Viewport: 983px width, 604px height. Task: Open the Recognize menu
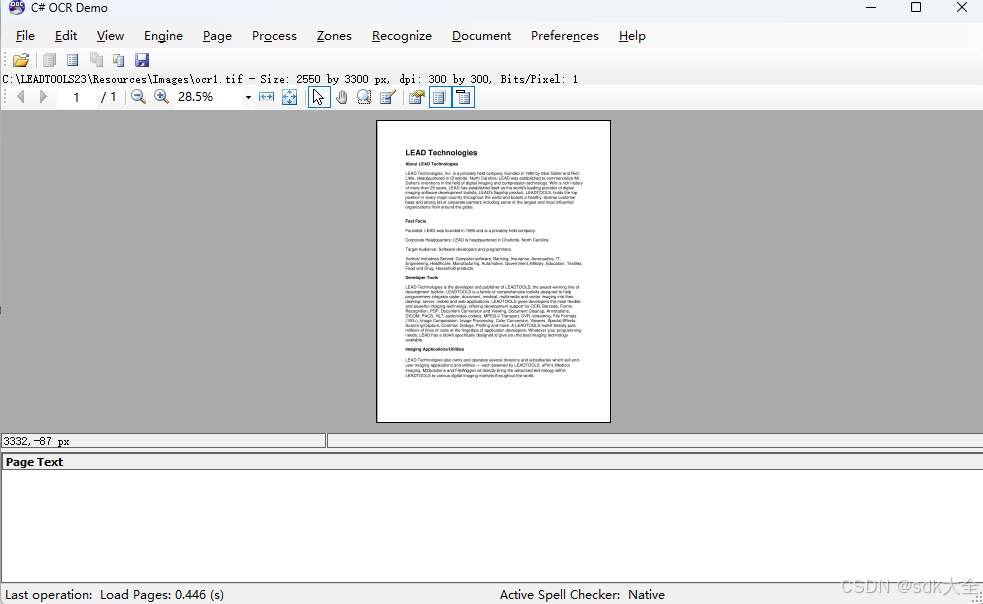point(402,36)
